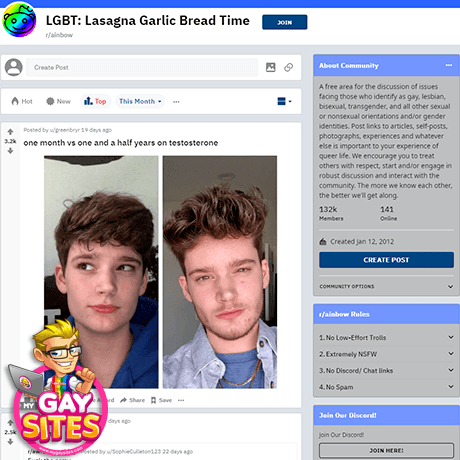Open the This Month time range dropdown
Screen dimensions: 460x460
tap(140, 101)
